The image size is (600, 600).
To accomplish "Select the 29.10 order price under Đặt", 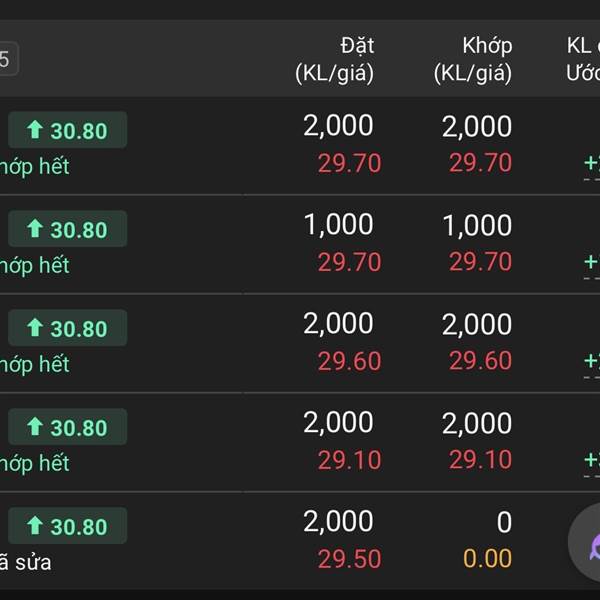I will tap(349, 459).
